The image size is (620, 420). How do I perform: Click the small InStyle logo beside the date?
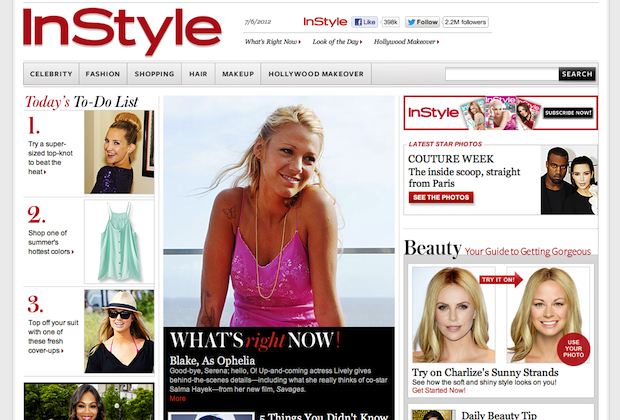point(325,22)
